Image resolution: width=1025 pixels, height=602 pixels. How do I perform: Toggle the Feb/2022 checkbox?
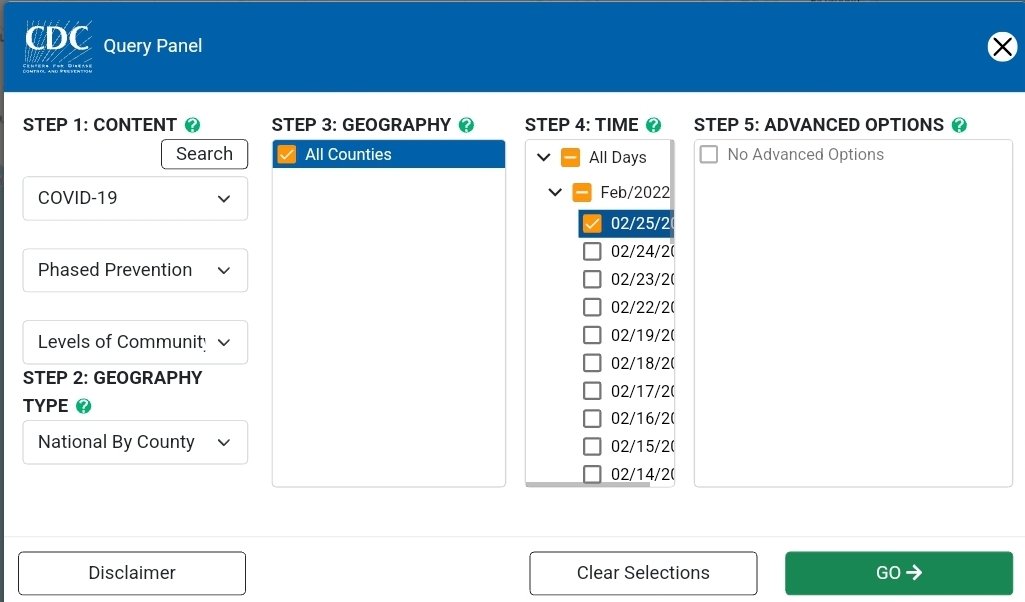tap(582, 192)
